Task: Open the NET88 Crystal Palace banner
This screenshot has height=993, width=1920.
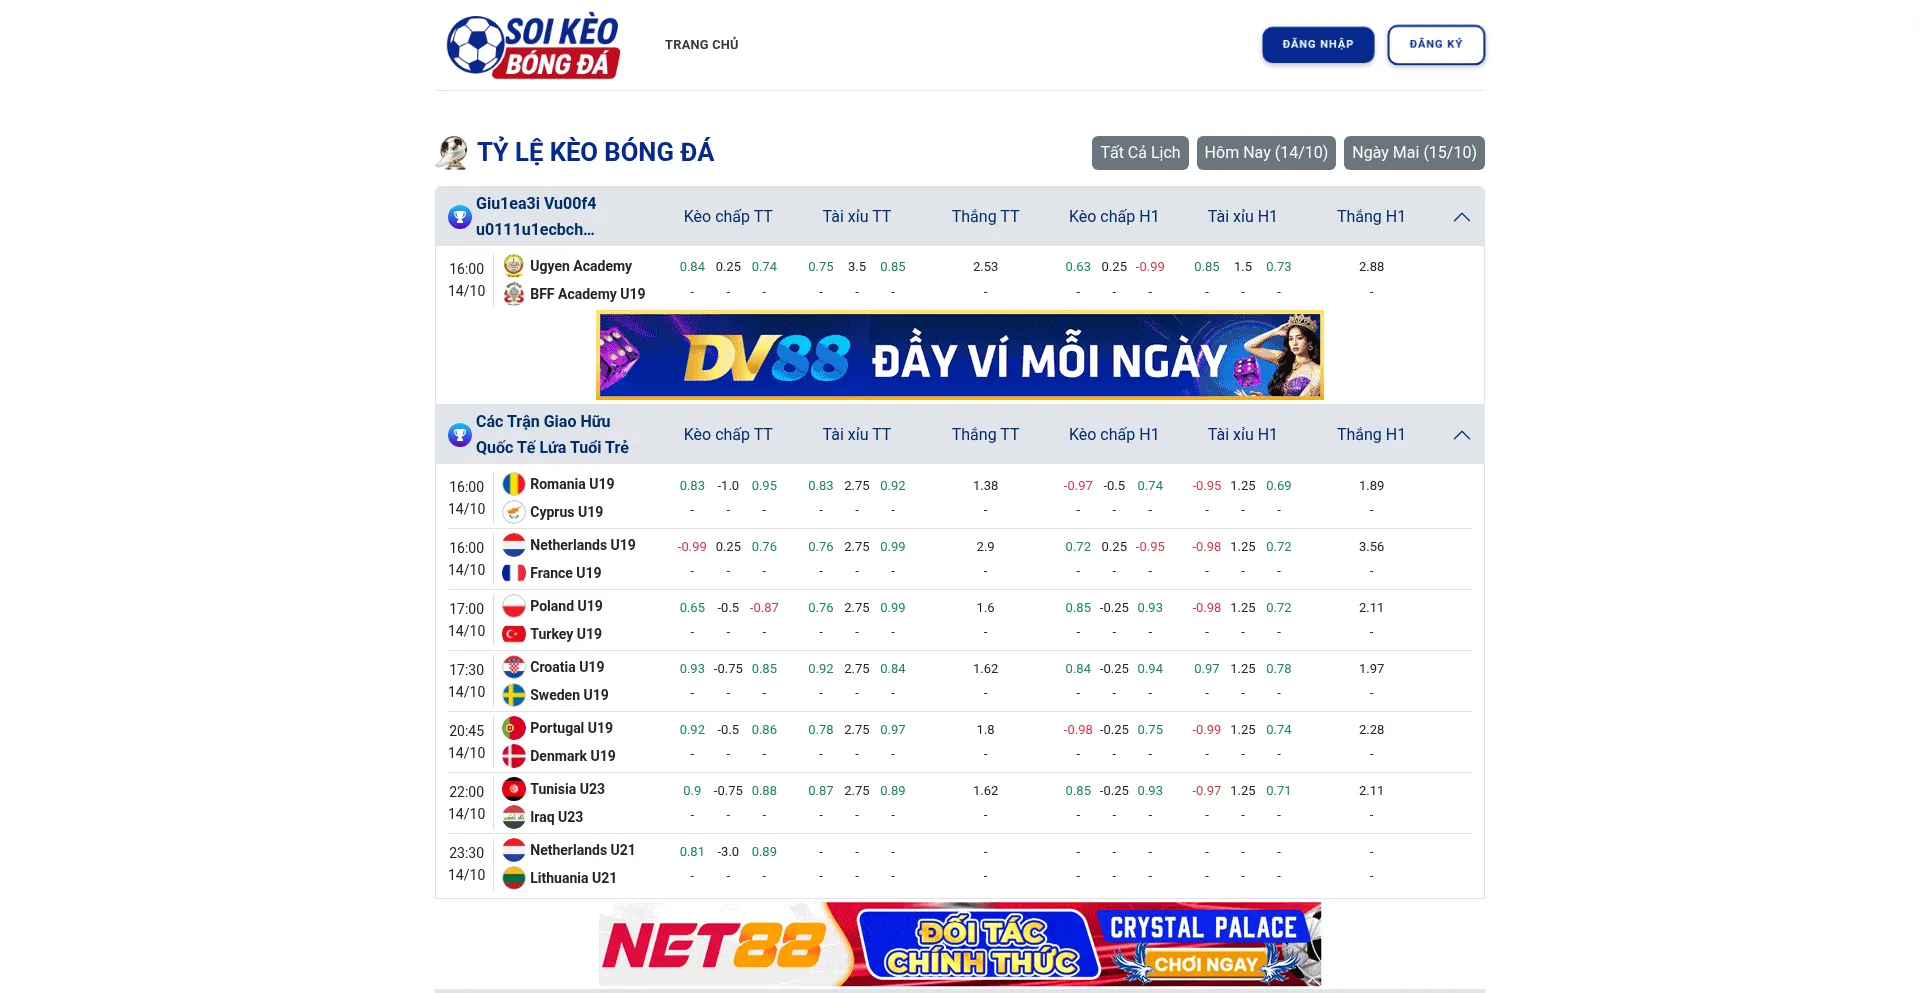Action: click(x=960, y=944)
